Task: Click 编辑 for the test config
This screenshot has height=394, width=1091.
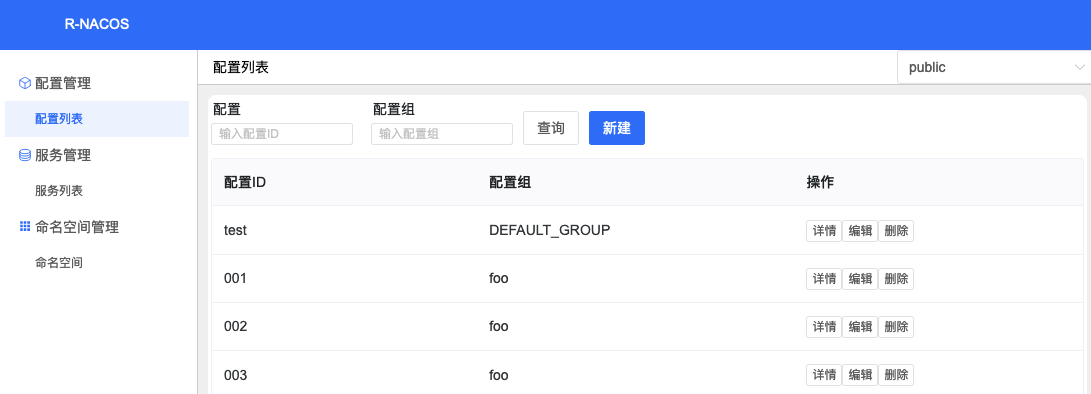Action: [x=860, y=231]
